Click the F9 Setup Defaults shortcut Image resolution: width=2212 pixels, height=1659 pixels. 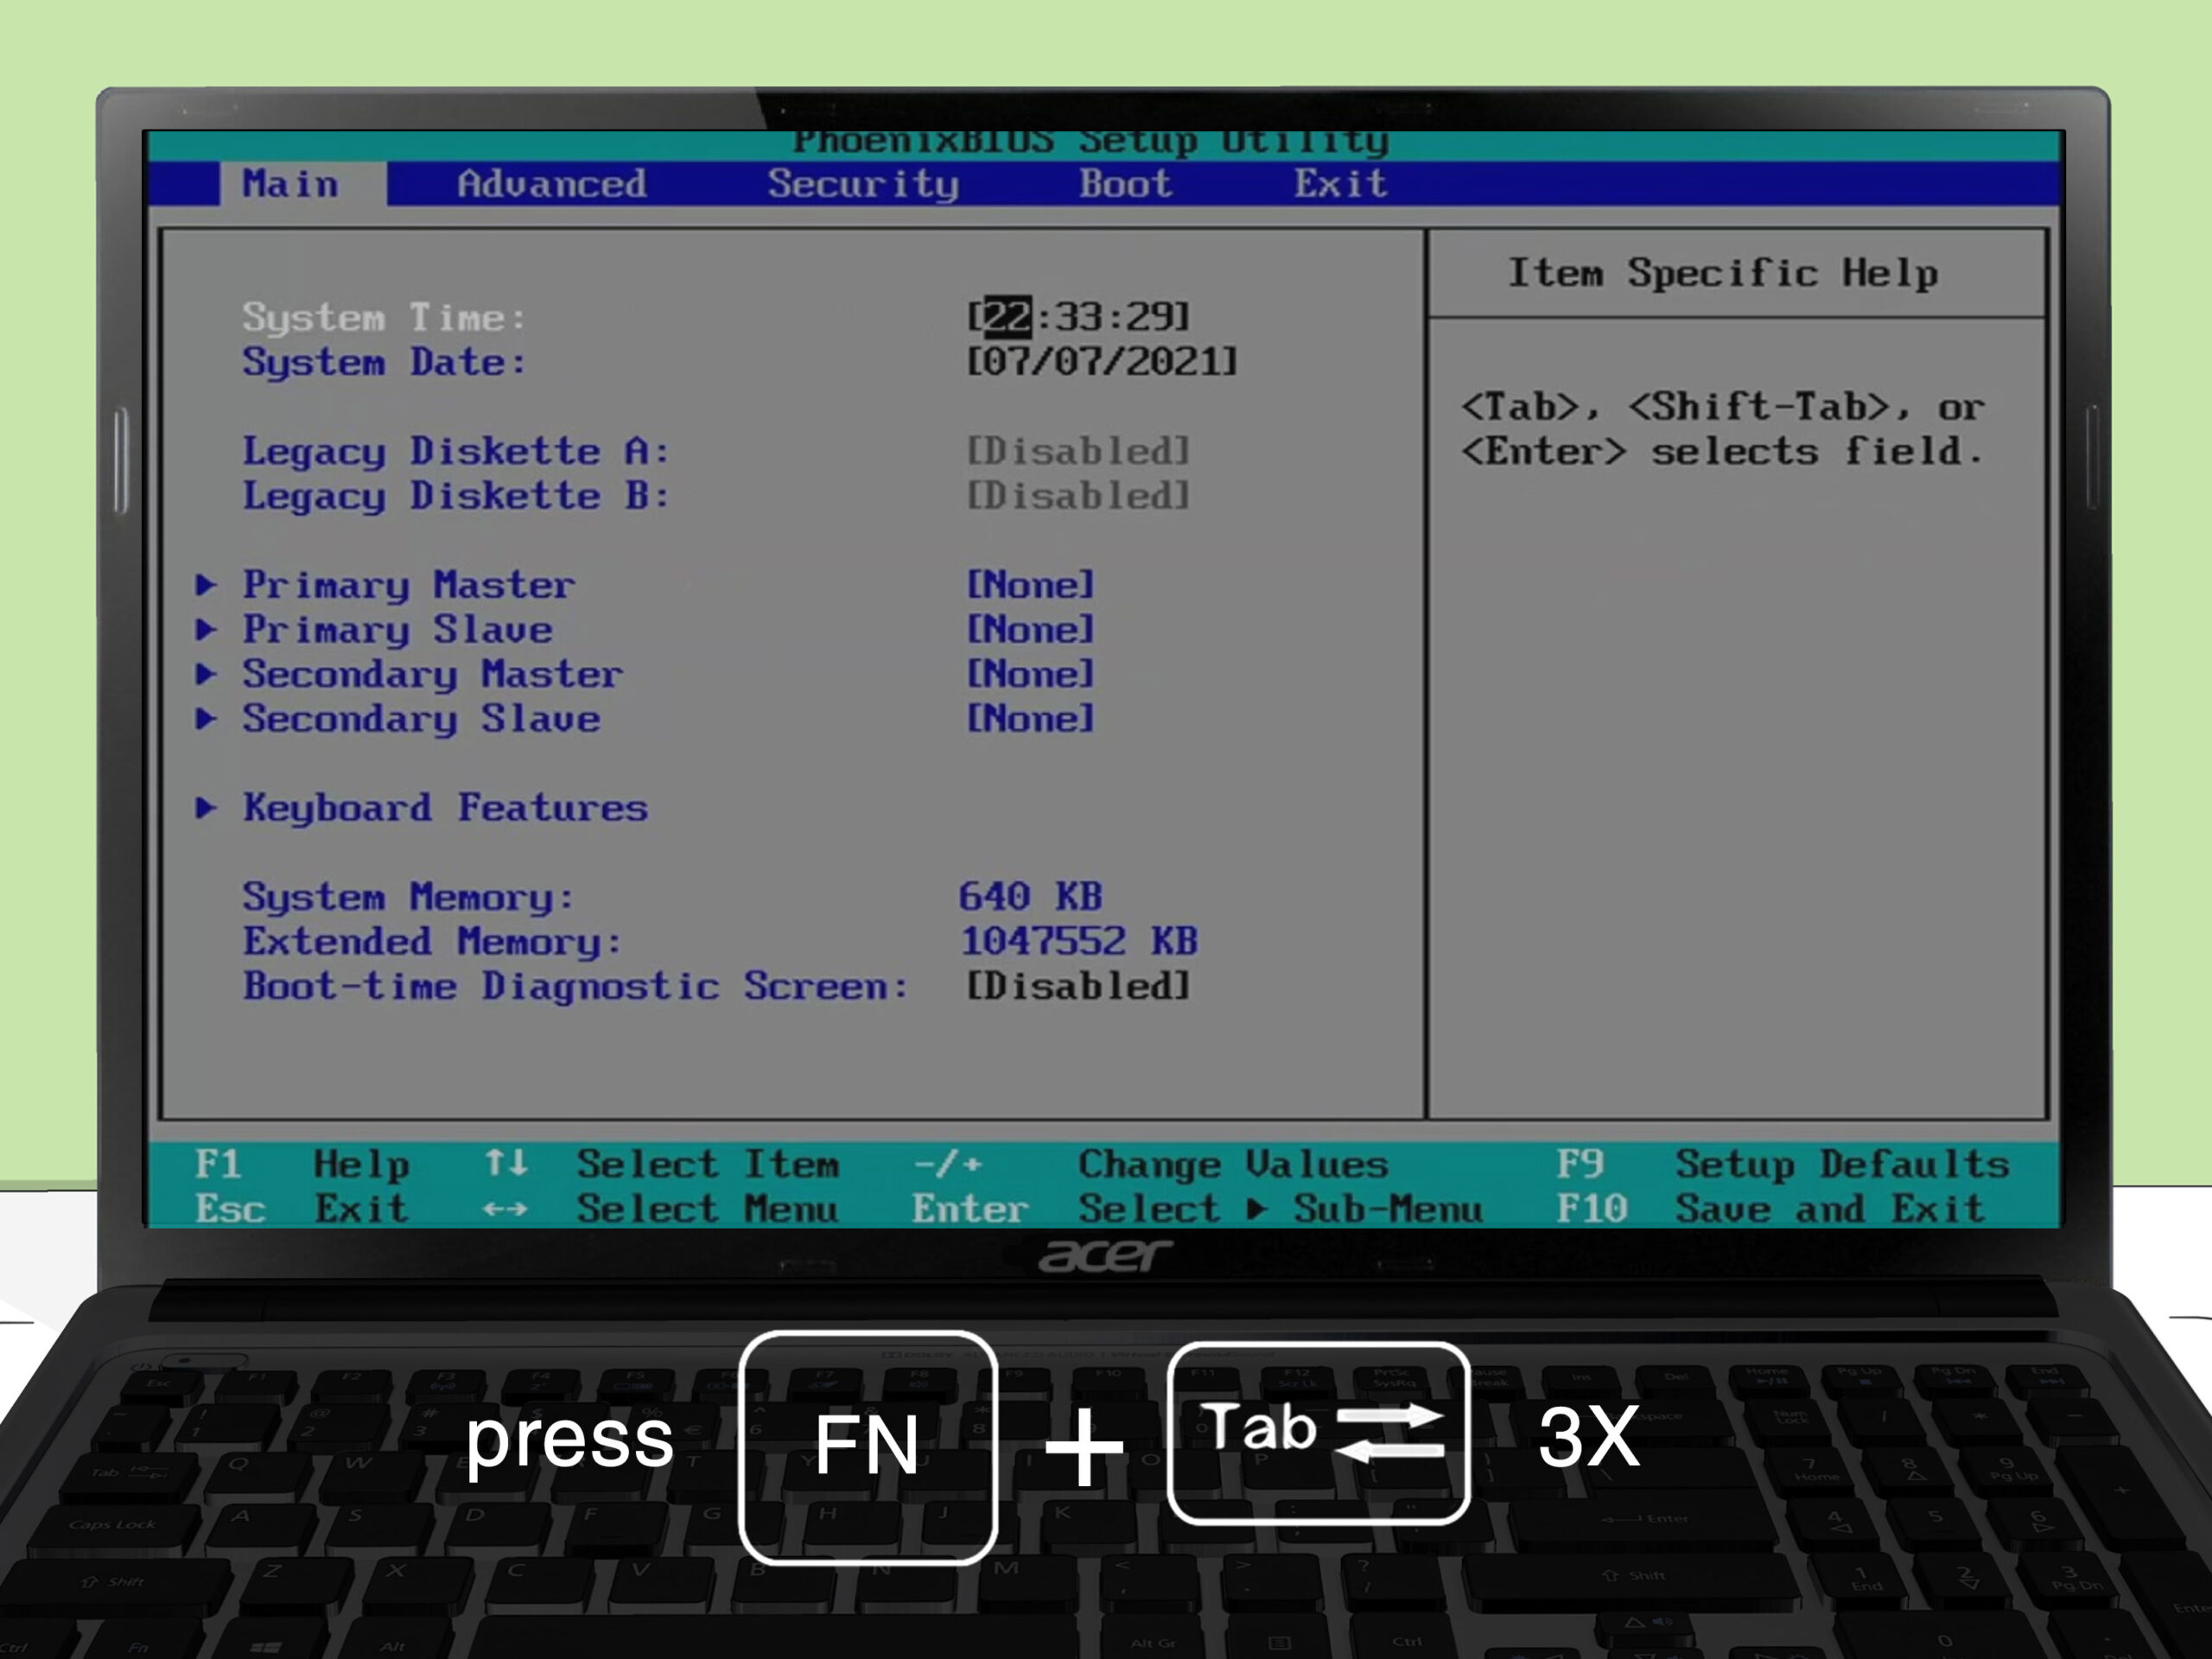pyautogui.click(x=1783, y=1164)
